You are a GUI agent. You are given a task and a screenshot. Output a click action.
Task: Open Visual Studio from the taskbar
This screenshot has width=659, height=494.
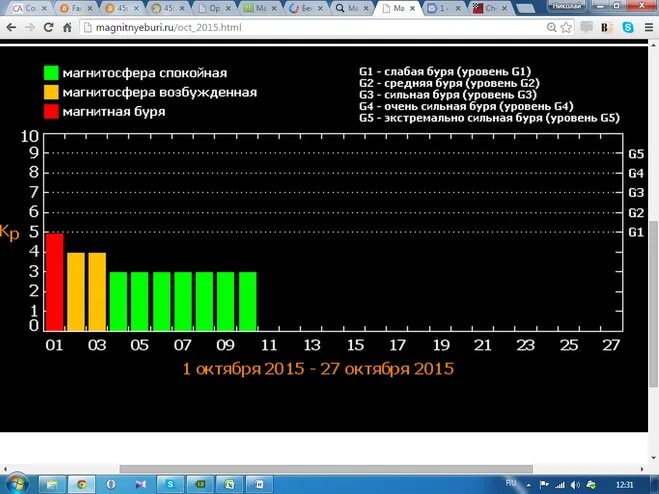tap(140, 485)
